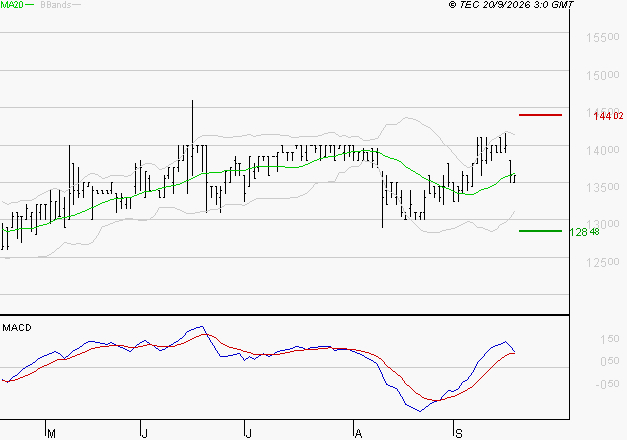Image resolution: width=627 pixels, height=440 pixels.
Task: Click the M month marker on time axis
Action: click(x=51, y=434)
